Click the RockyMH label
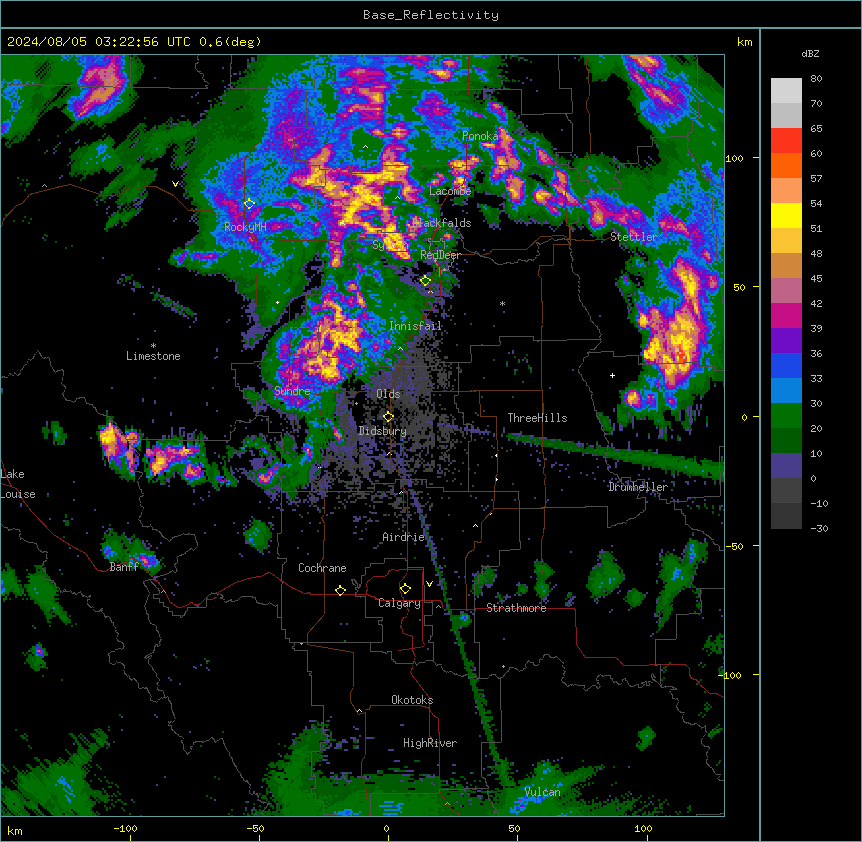This screenshot has height=842, width=862. coord(245,227)
